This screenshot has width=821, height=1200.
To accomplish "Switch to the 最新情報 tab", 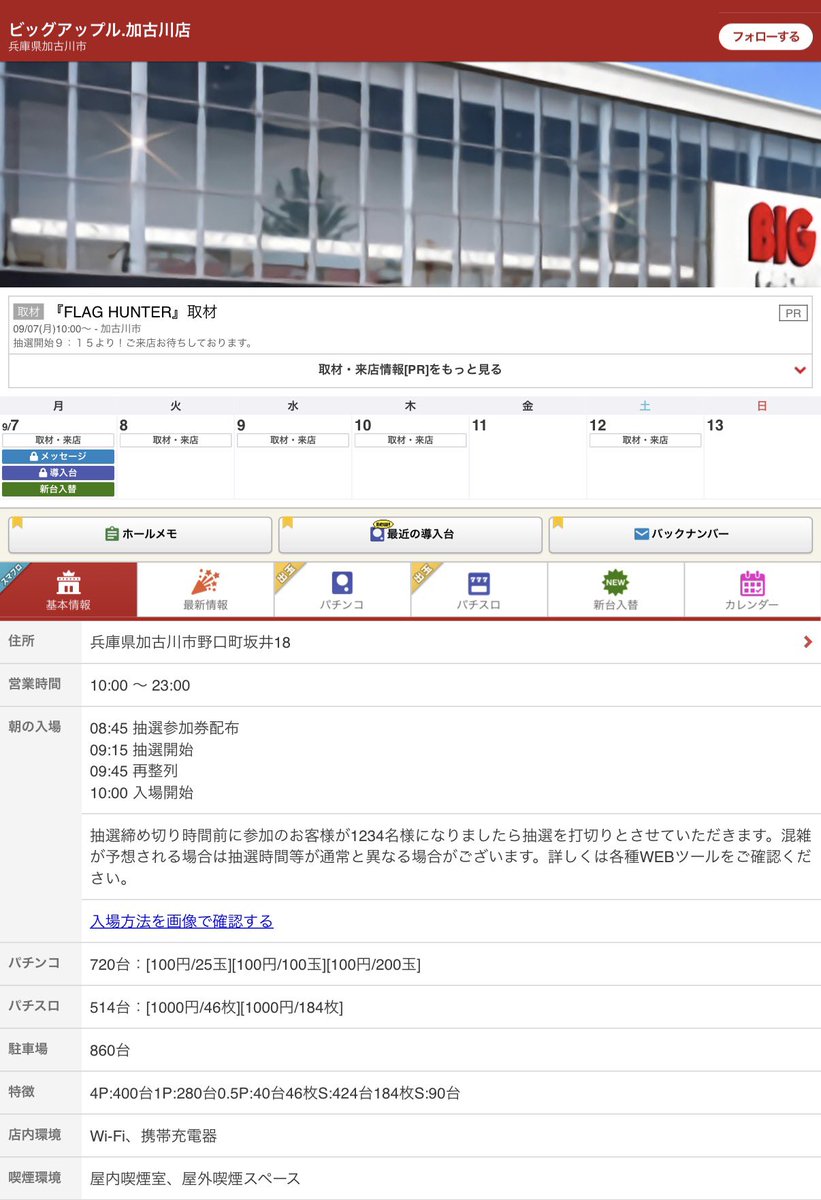I will pyautogui.click(x=205, y=590).
